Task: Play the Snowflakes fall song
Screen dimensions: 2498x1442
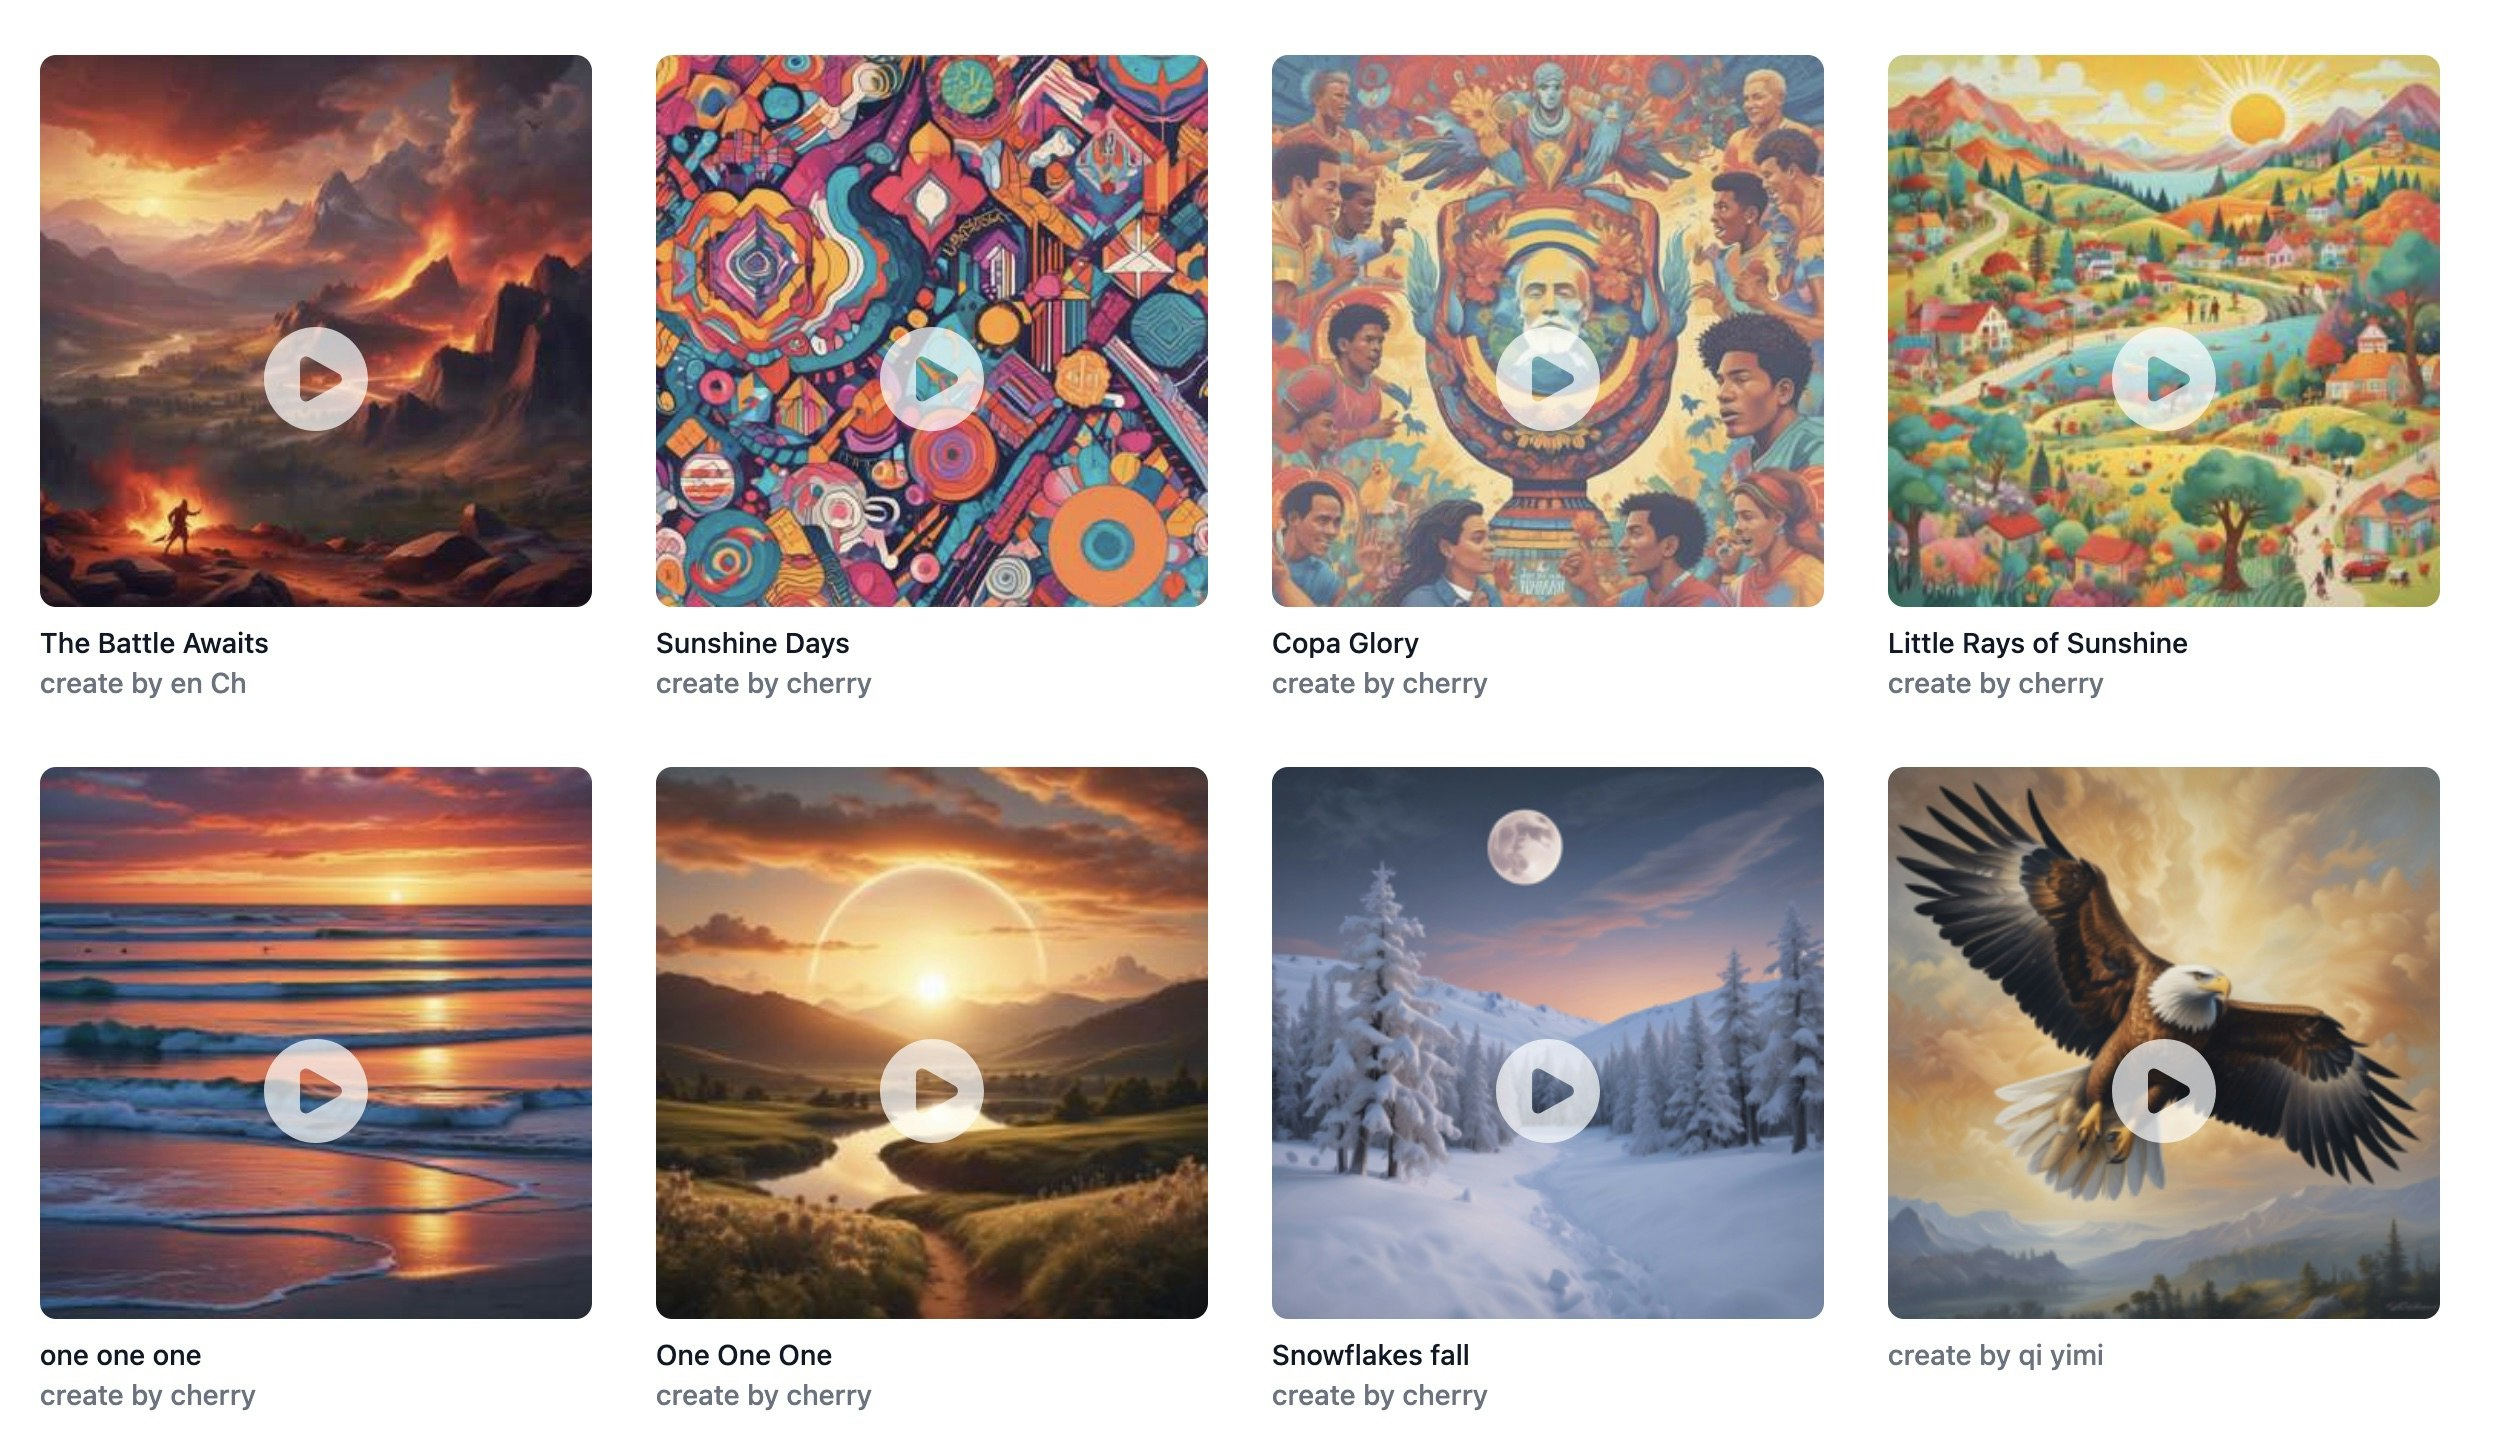Action: [x=1548, y=1091]
